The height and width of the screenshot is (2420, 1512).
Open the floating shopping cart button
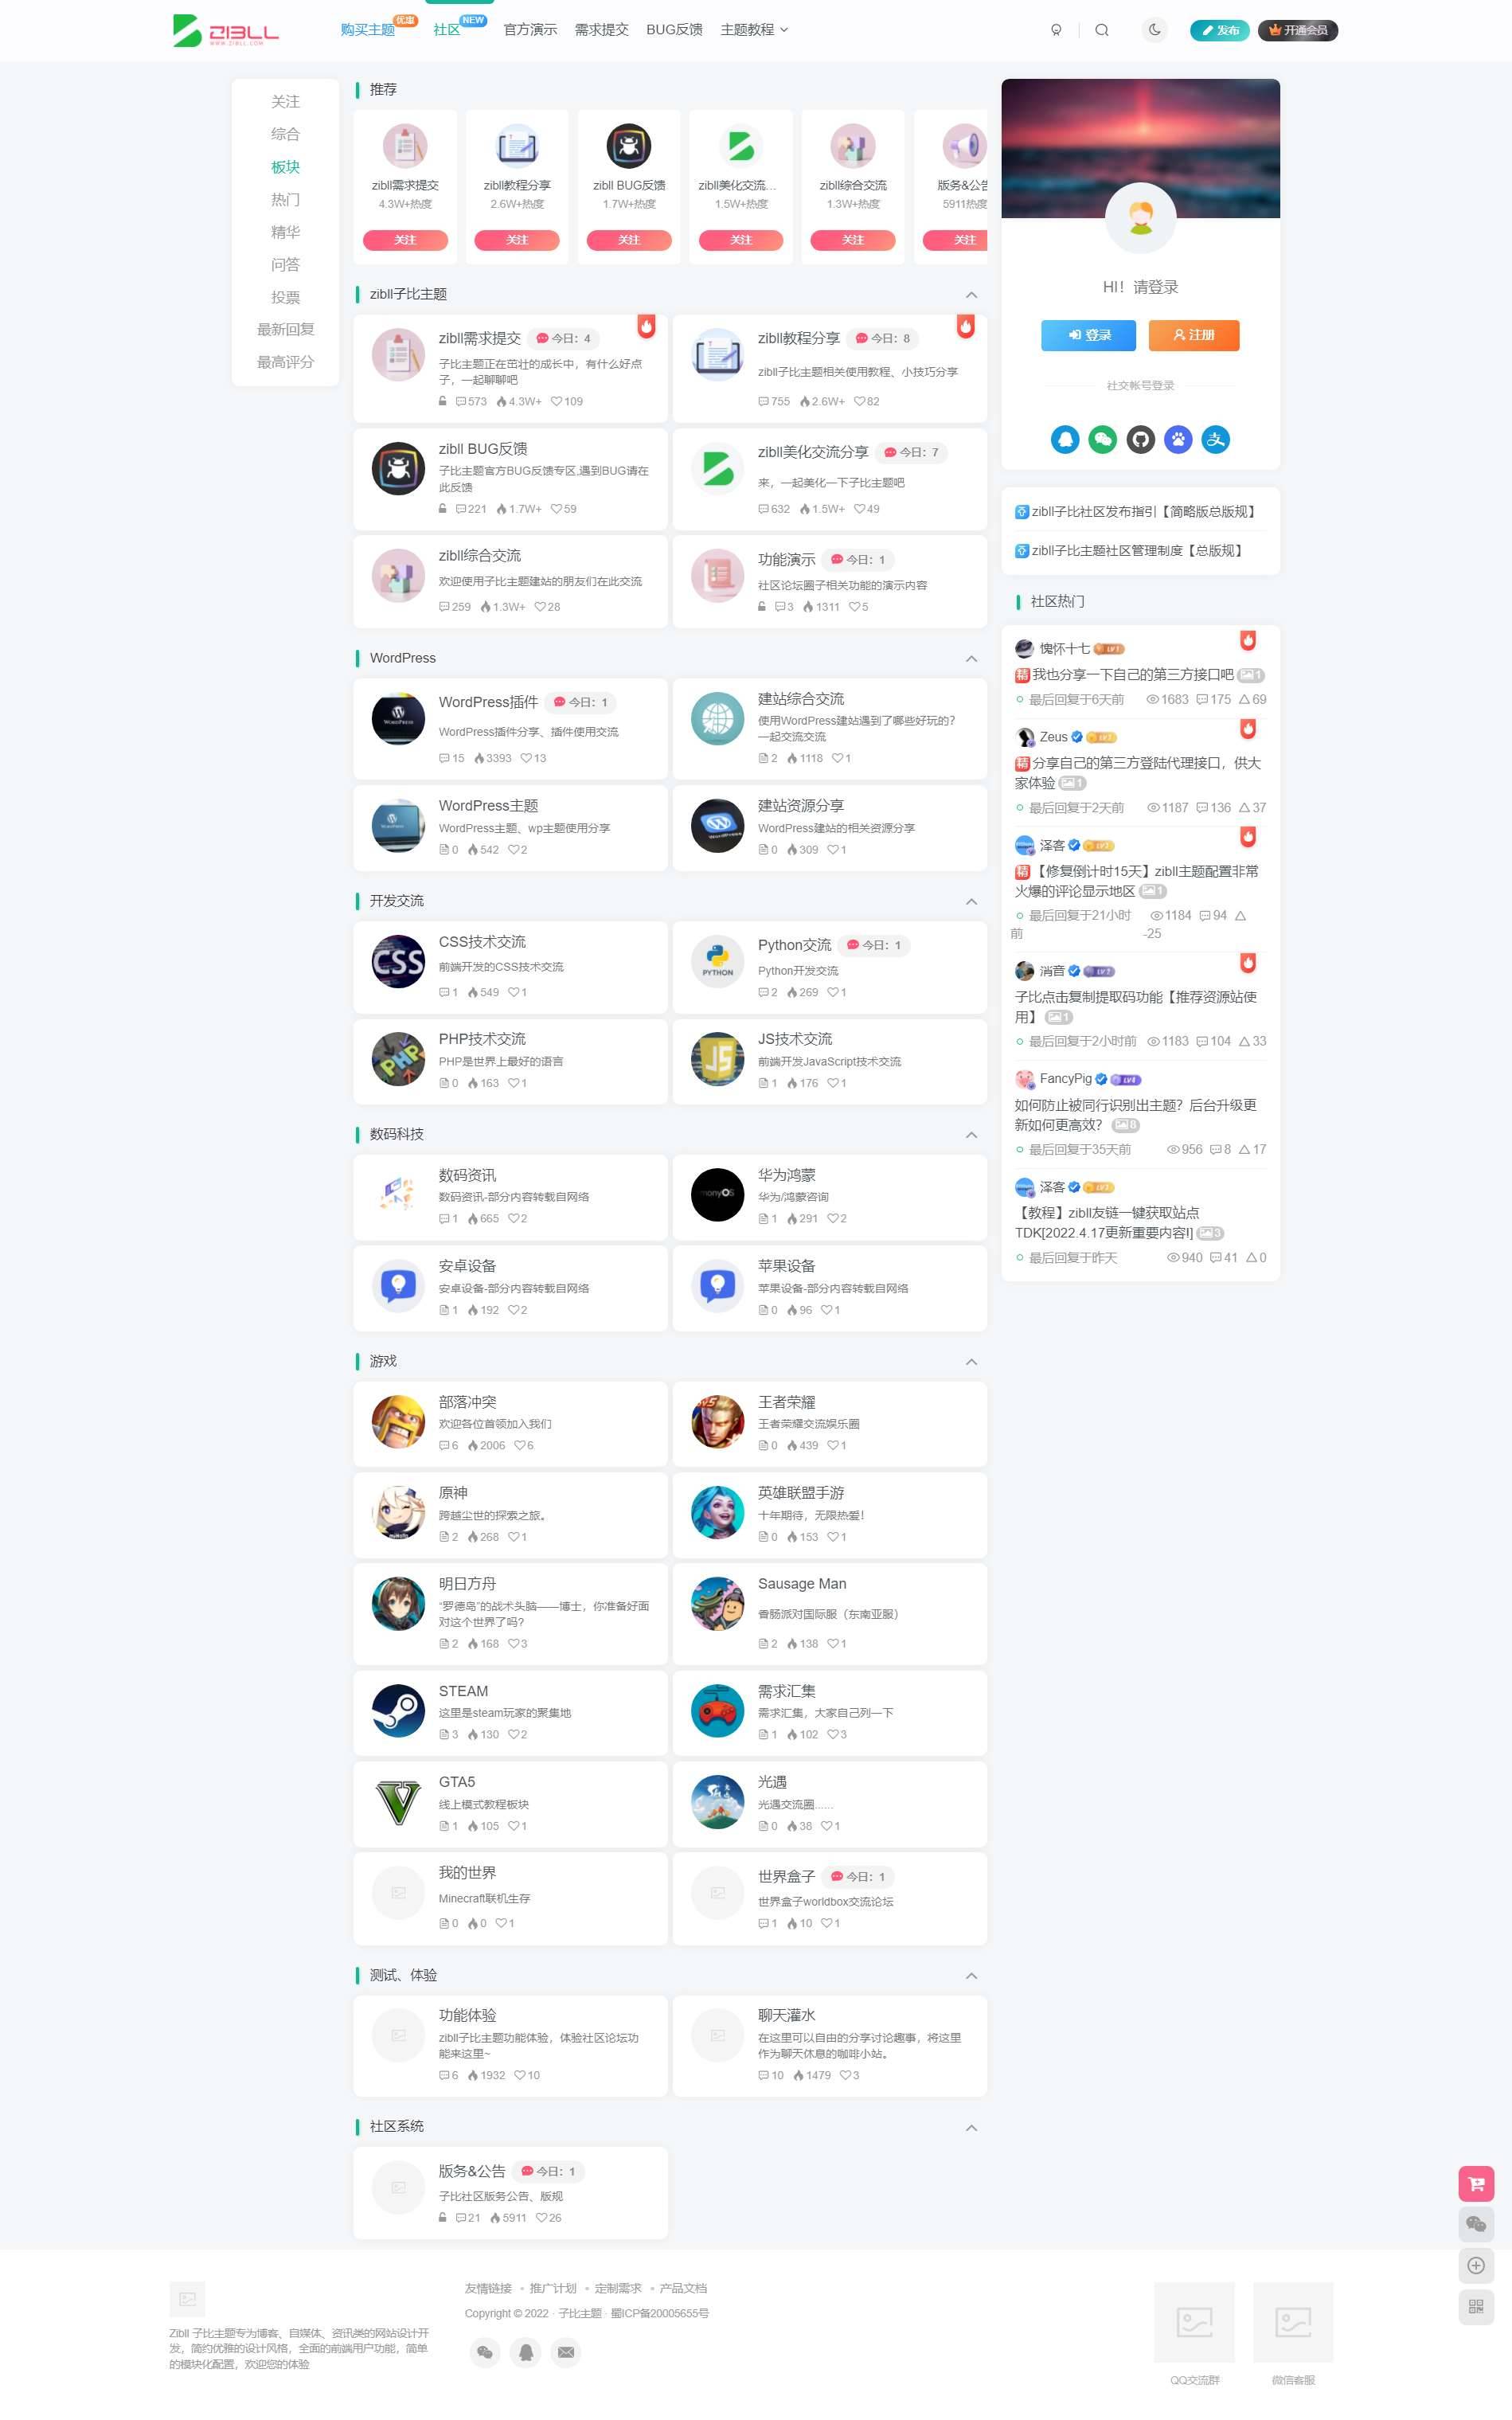[x=1476, y=2183]
